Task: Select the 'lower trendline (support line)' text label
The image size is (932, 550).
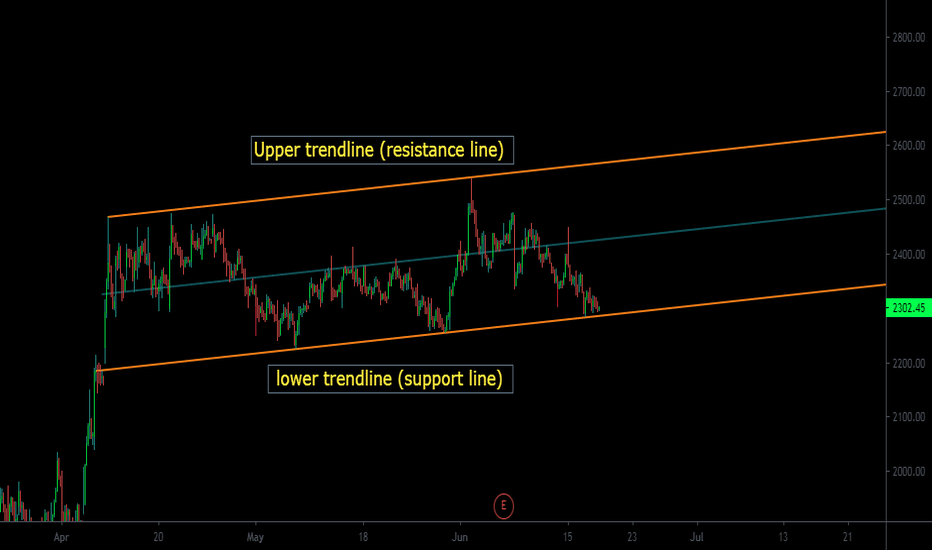Action: pos(391,379)
